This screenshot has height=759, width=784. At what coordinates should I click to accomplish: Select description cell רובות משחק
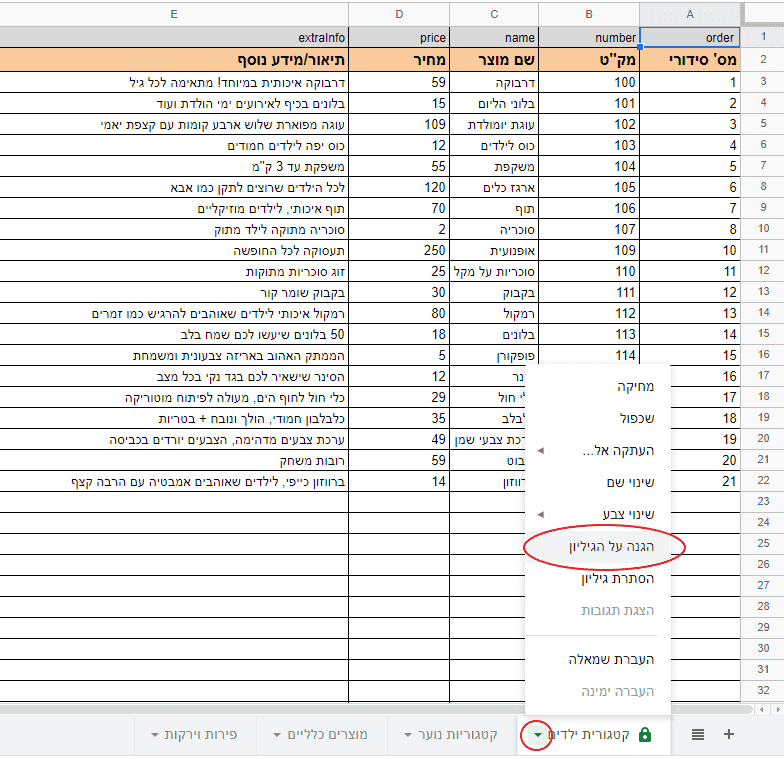[174, 460]
